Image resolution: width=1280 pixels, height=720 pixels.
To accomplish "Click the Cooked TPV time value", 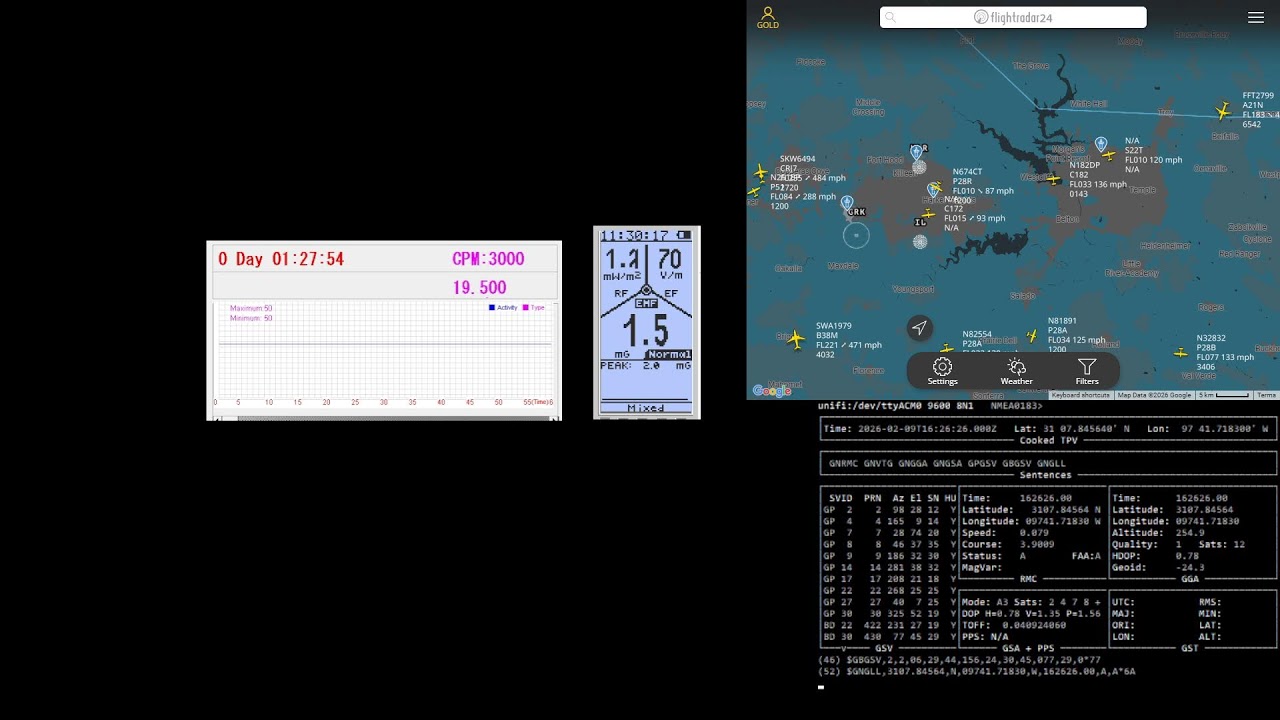I will [x=929, y=428].
